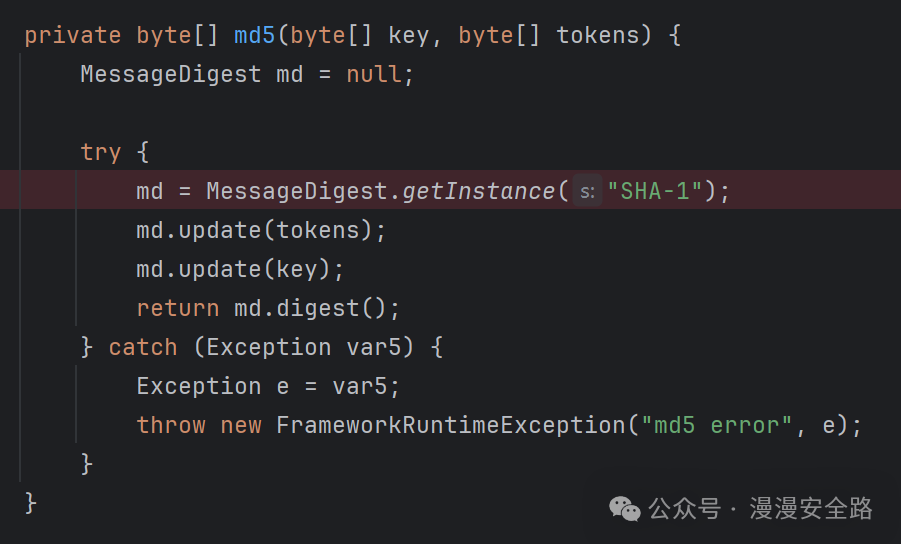Click the private keyword
Viewport: 901px width, 544px height.
coord(73,35)
